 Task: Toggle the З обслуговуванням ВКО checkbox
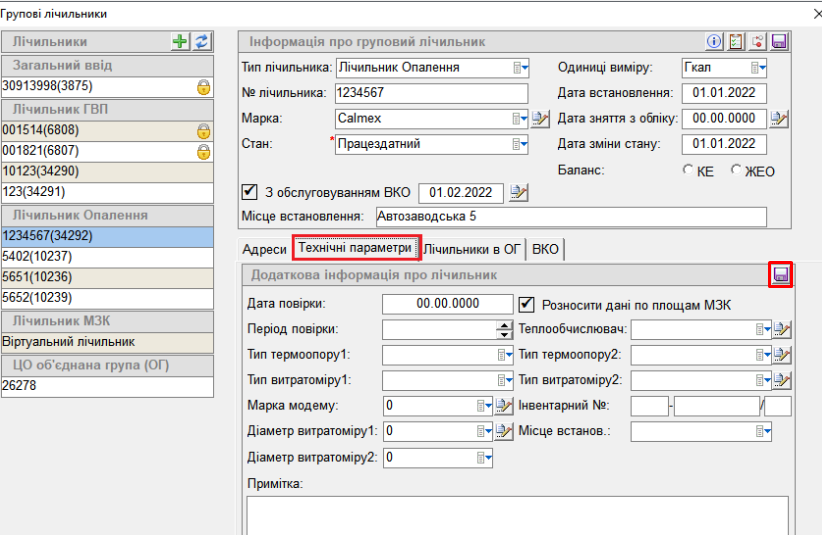[x=250, y=192]
